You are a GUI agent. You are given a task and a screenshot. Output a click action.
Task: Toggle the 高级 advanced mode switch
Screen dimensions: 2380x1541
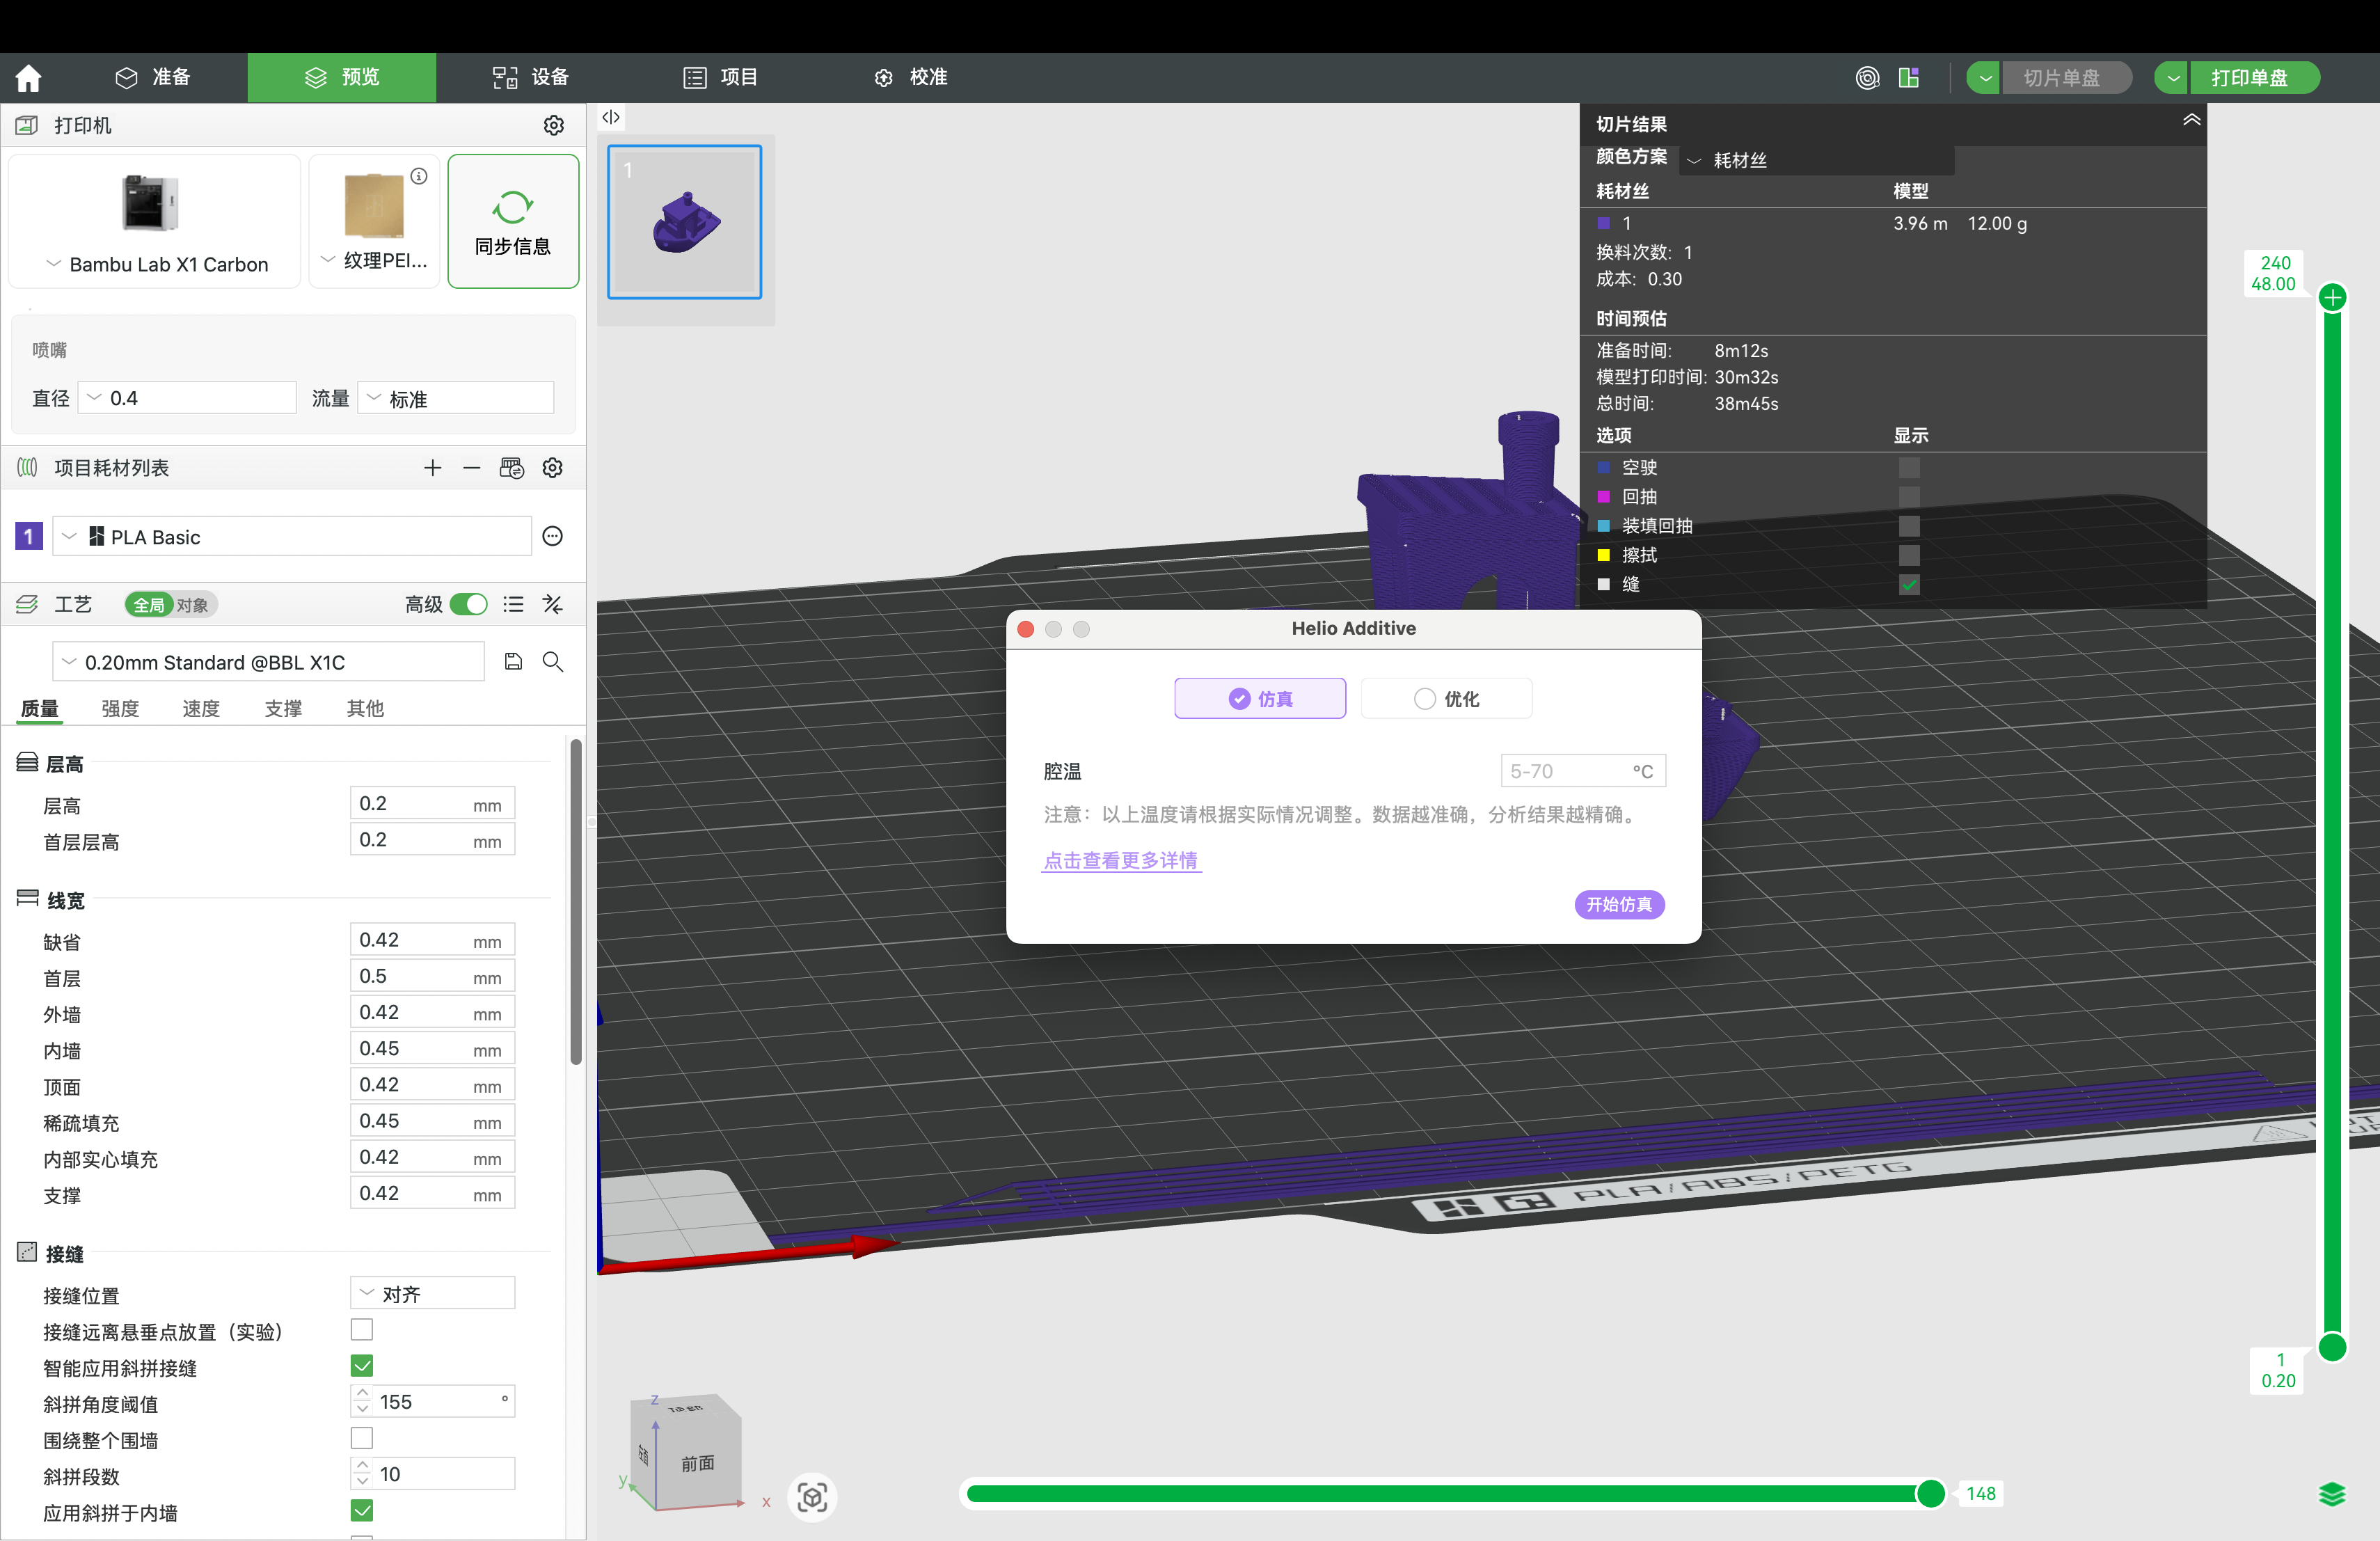(x=468, y=604)
